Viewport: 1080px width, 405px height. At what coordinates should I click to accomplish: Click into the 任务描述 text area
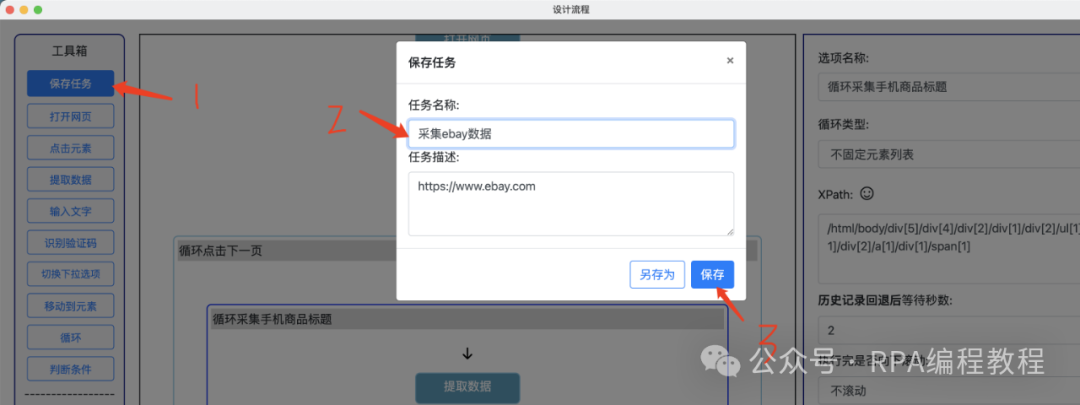pyautogui.click(x=571, y=204)
